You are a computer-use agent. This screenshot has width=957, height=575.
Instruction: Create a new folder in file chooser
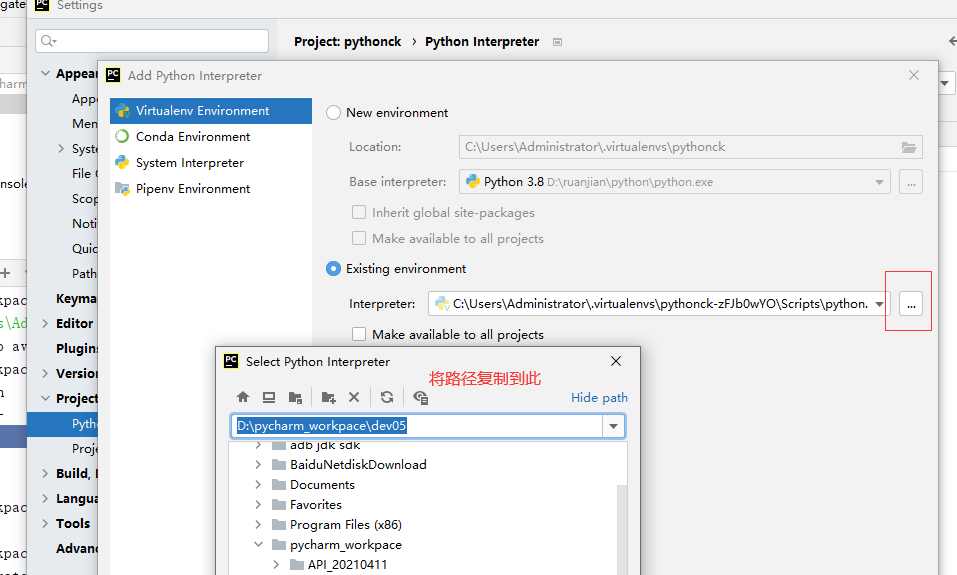[328, 397]
